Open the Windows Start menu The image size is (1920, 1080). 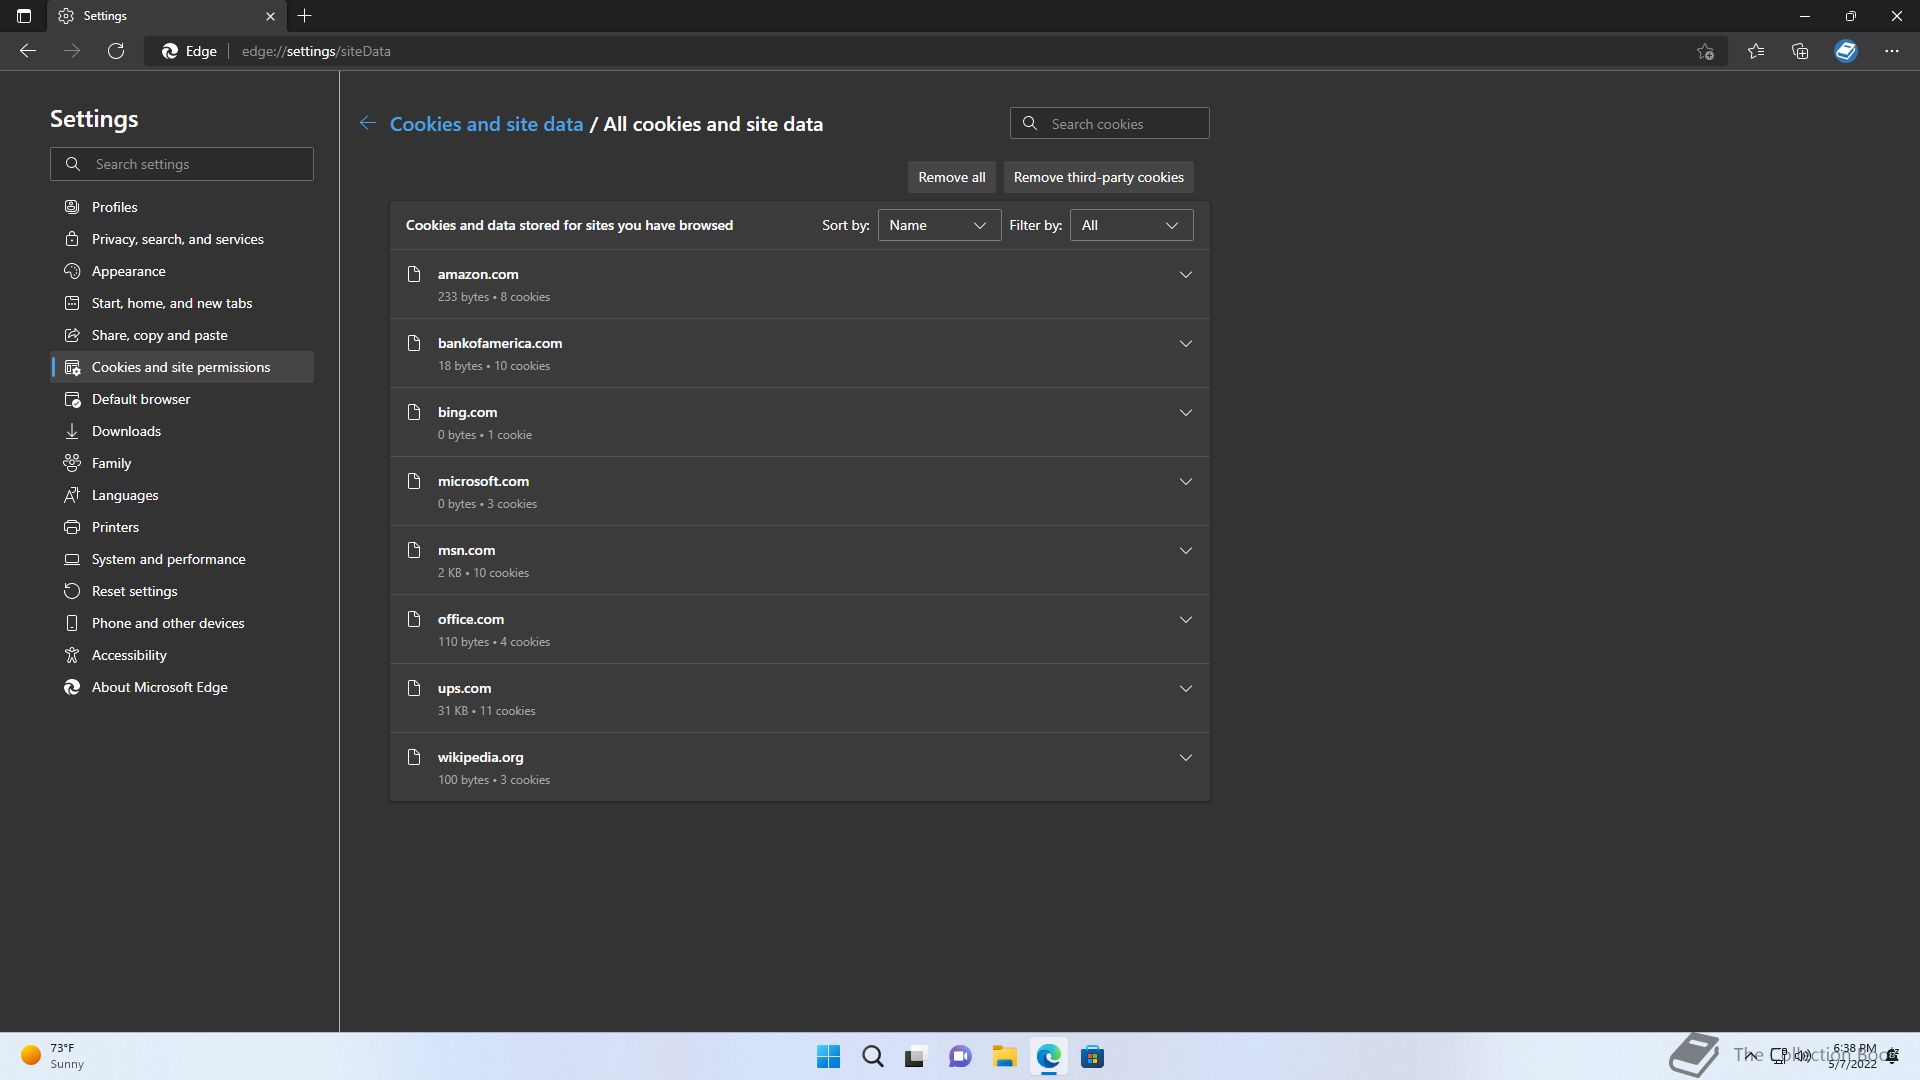point(829,1057)
